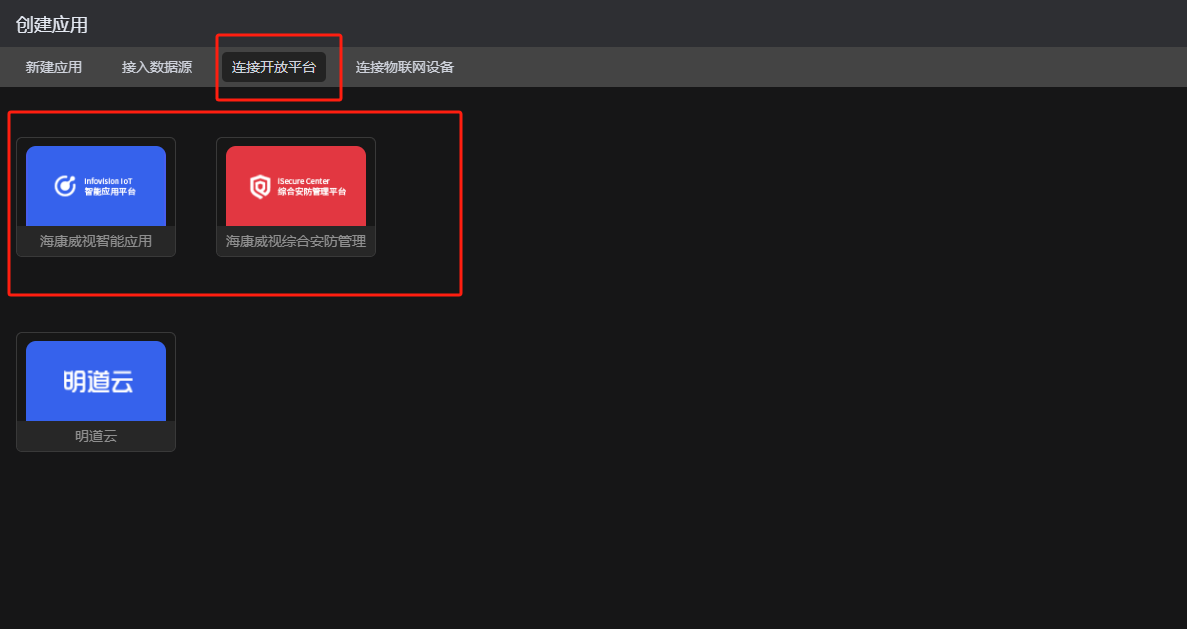Switch to the 接入数据源 tab
This screenshot has width=1187, height=629.
pyautogui.click(x=157, y=67)
